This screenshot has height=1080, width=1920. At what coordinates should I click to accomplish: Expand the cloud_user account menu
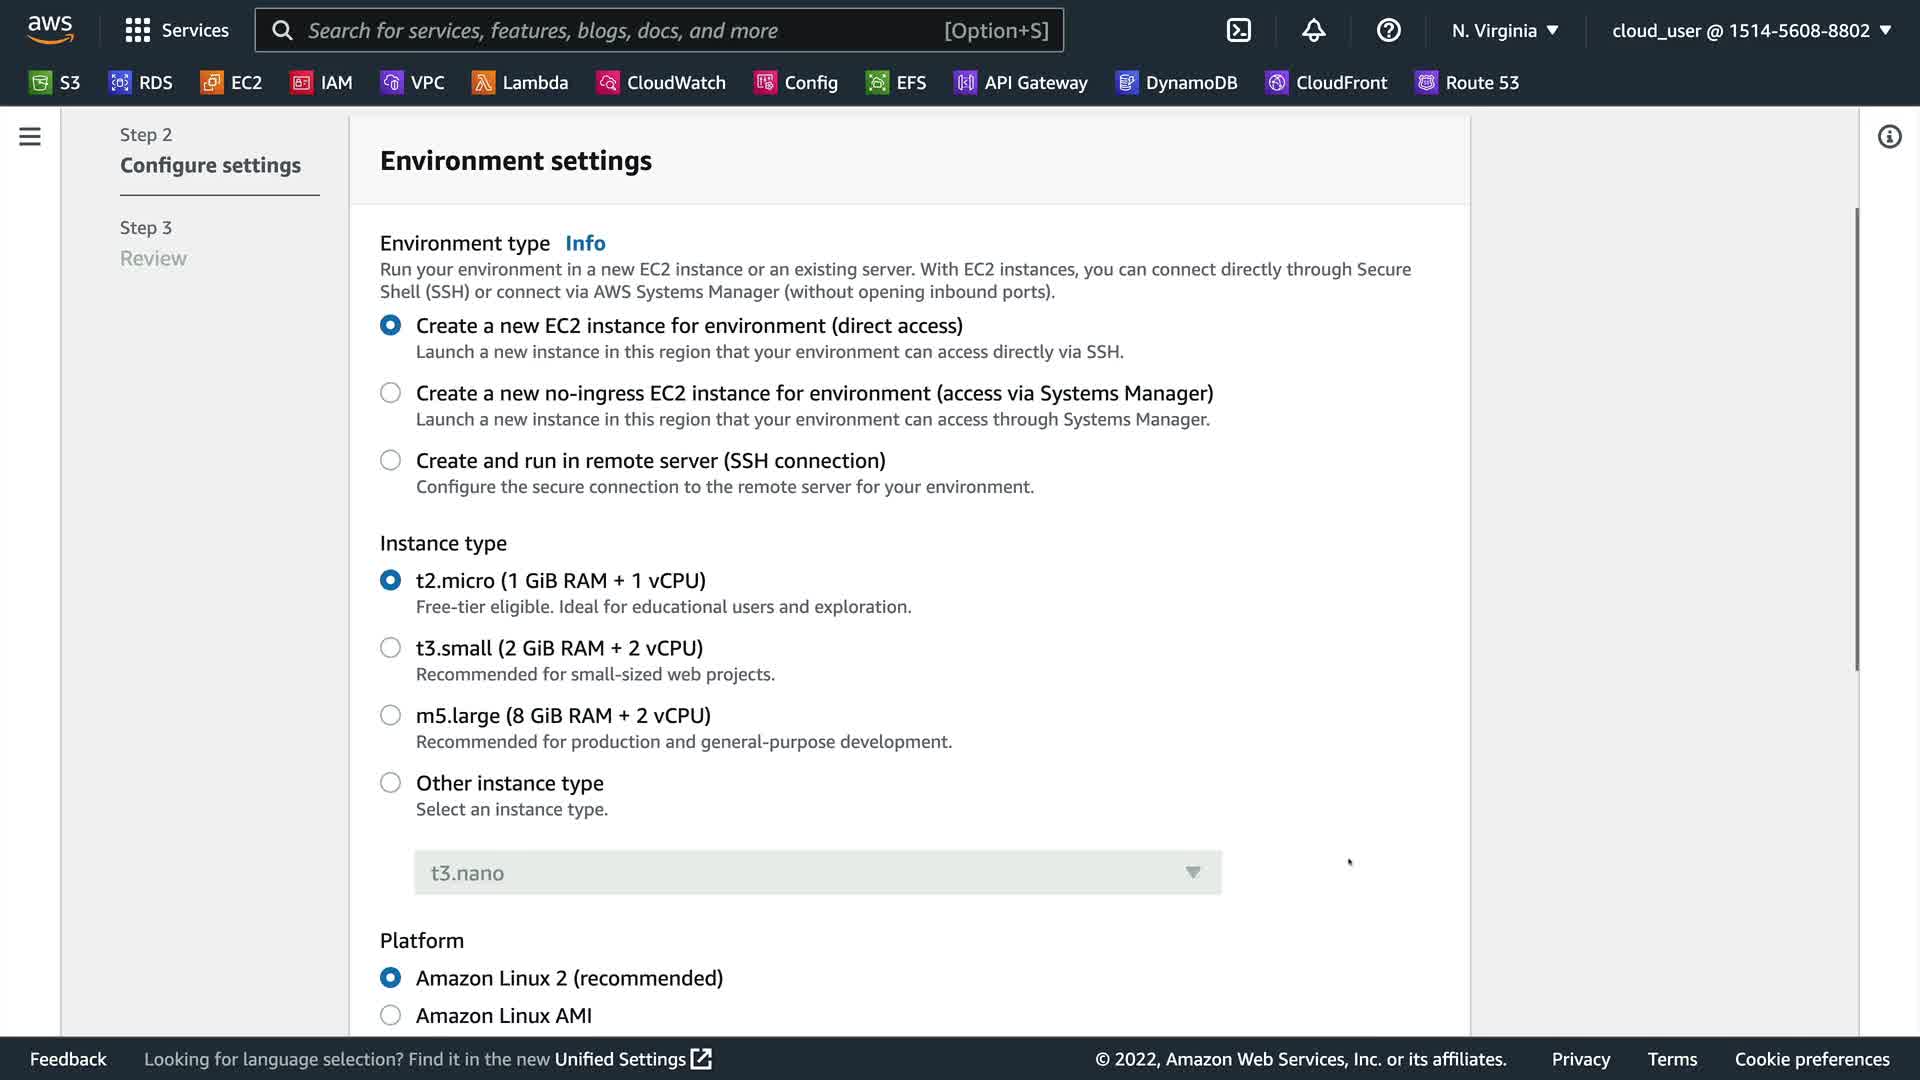click(x=1751, y=30)
